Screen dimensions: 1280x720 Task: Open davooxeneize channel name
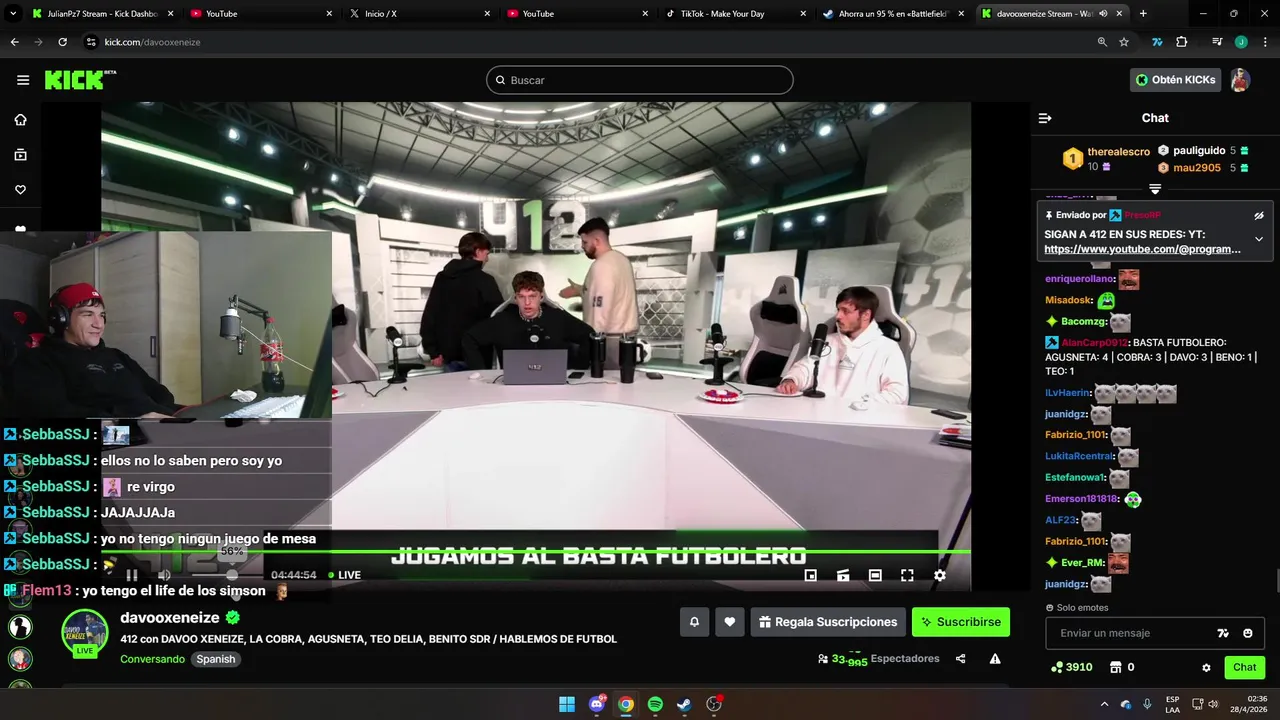[170, 618]
